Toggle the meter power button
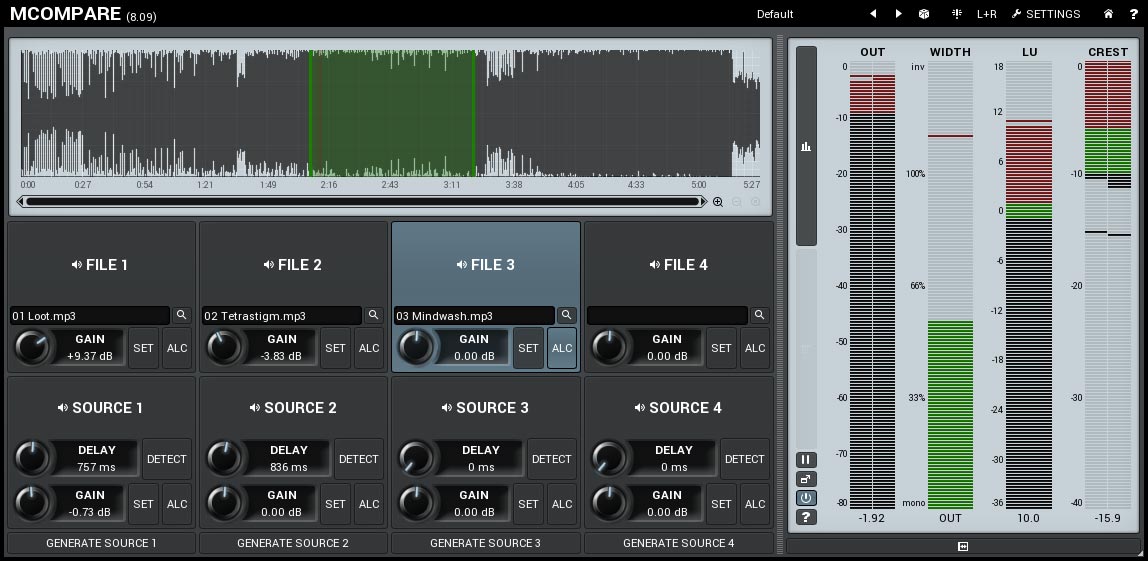 point(806,498)
